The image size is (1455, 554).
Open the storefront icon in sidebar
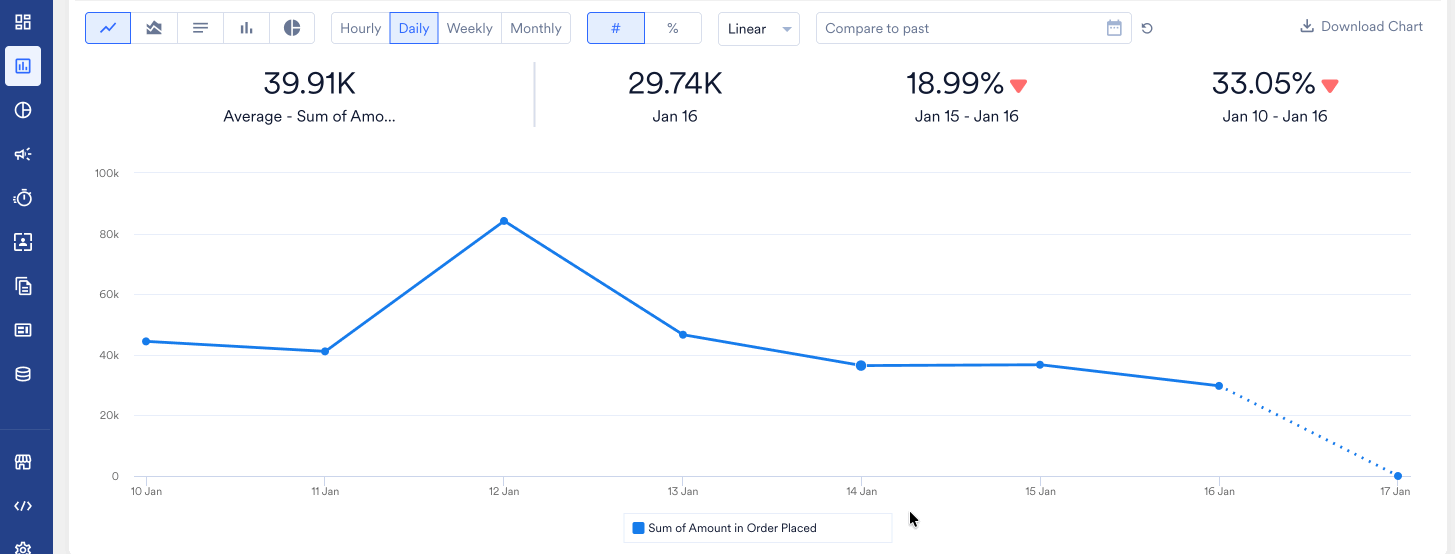[23, 462]
